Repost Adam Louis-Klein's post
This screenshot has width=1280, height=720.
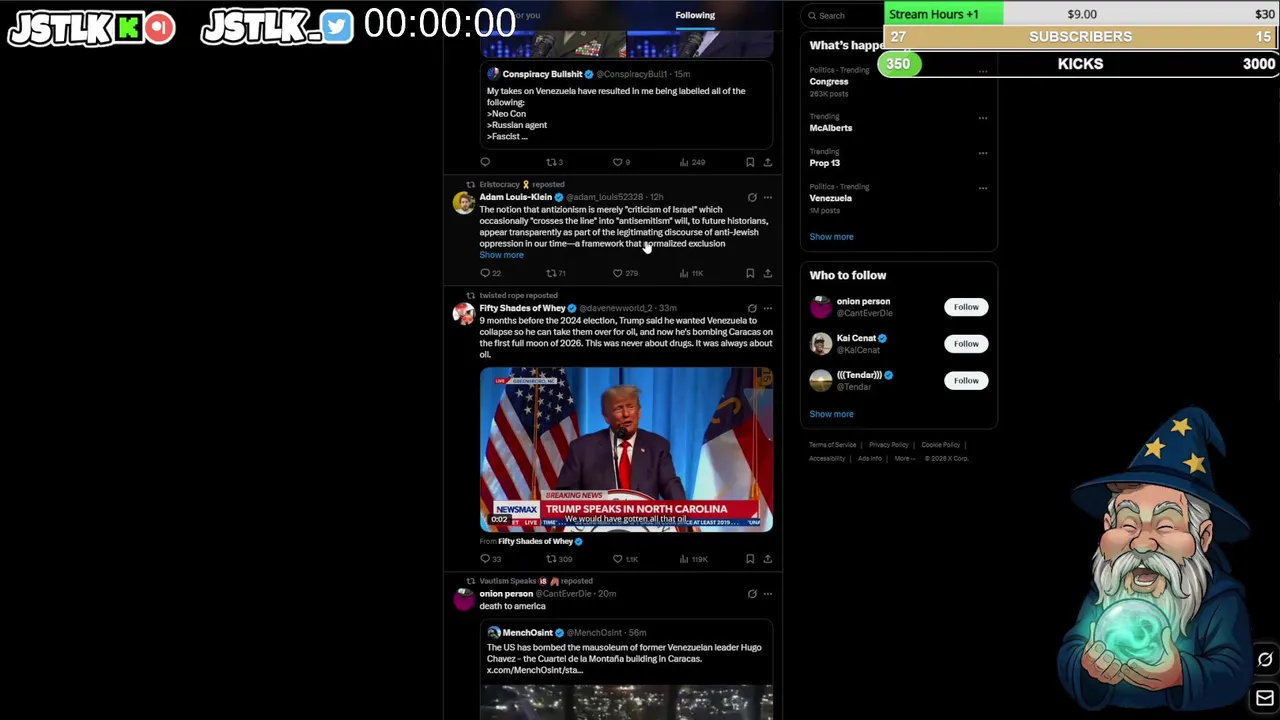pos(555,273)
